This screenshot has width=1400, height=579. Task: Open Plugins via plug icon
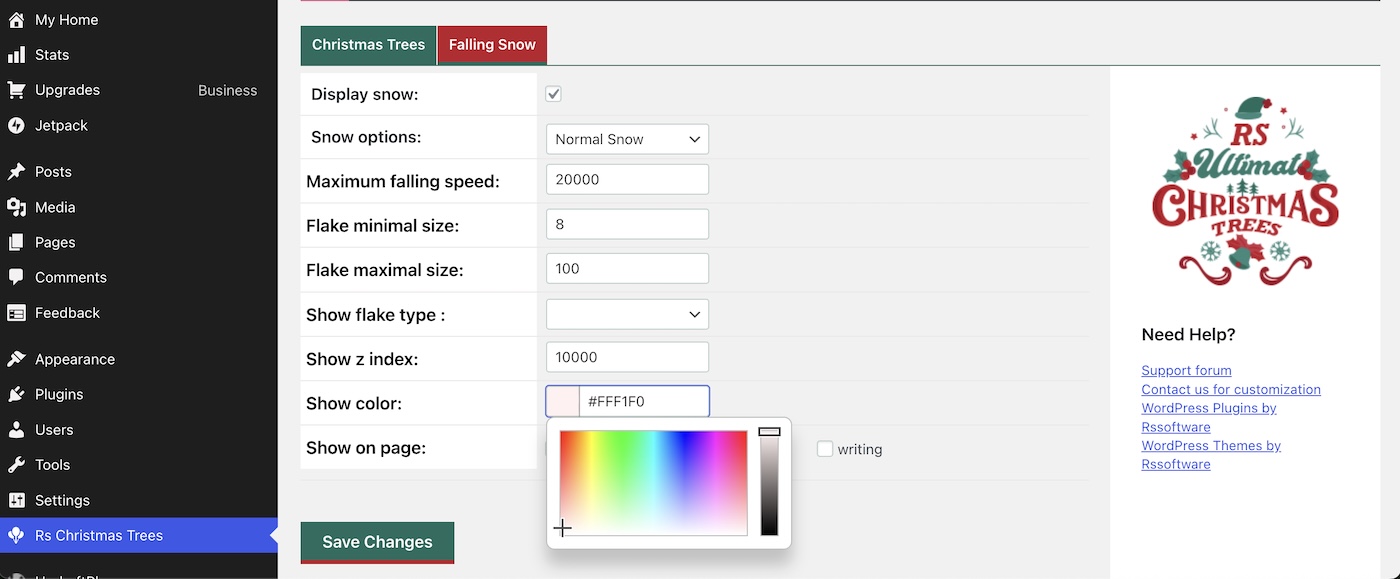click(x=16, y=394)
